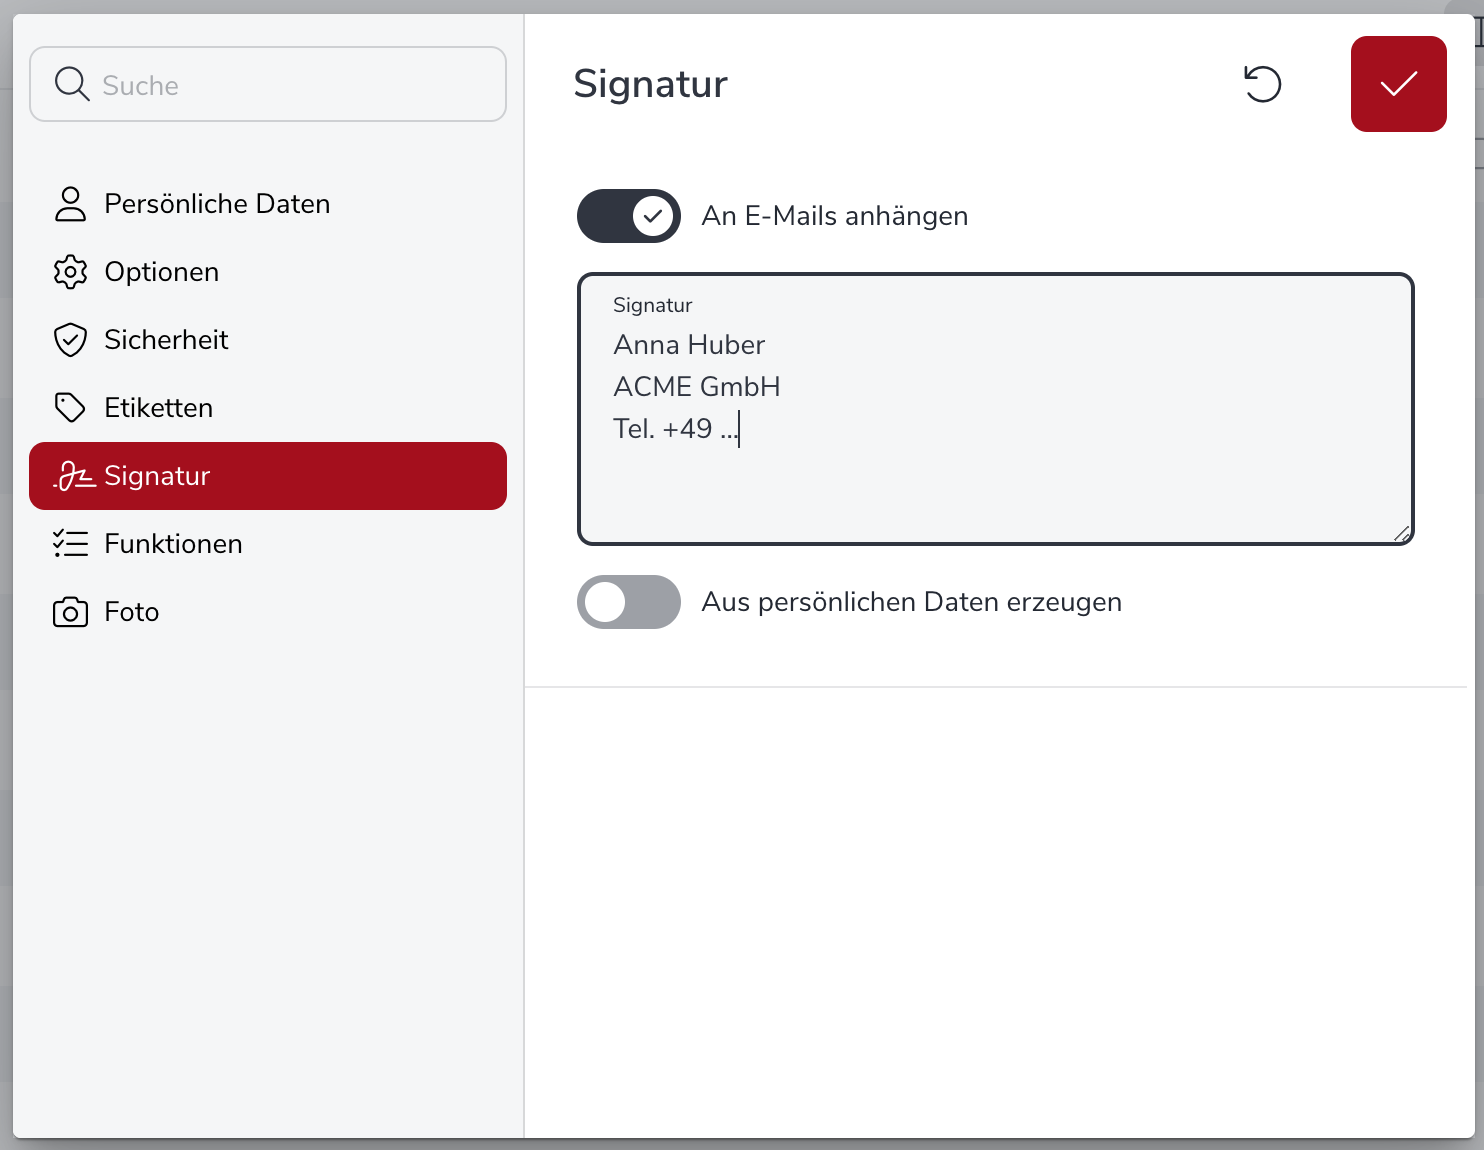Click the gear icon beside Optionen
Image resolution: width=1484 pixels, height=1150 pixels.
click(x=70, y=272)
